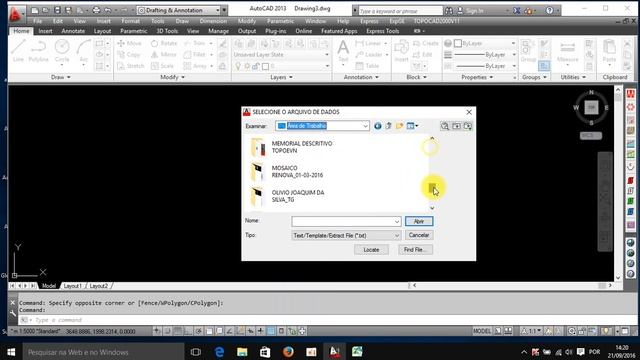Click the MODEL button in the status bar
Screen dimensions: 640x360
click(x=482, y=331)
